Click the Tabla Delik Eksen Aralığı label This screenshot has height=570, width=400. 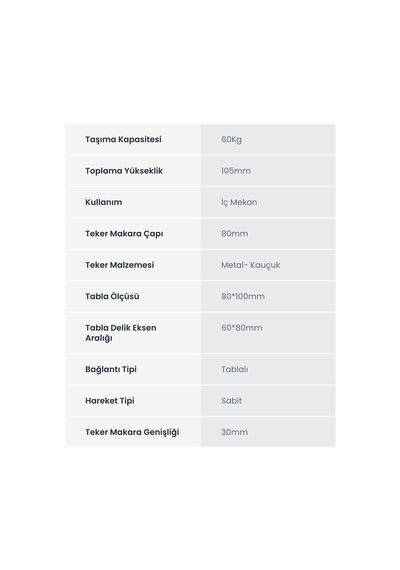[x=121, y=333]
